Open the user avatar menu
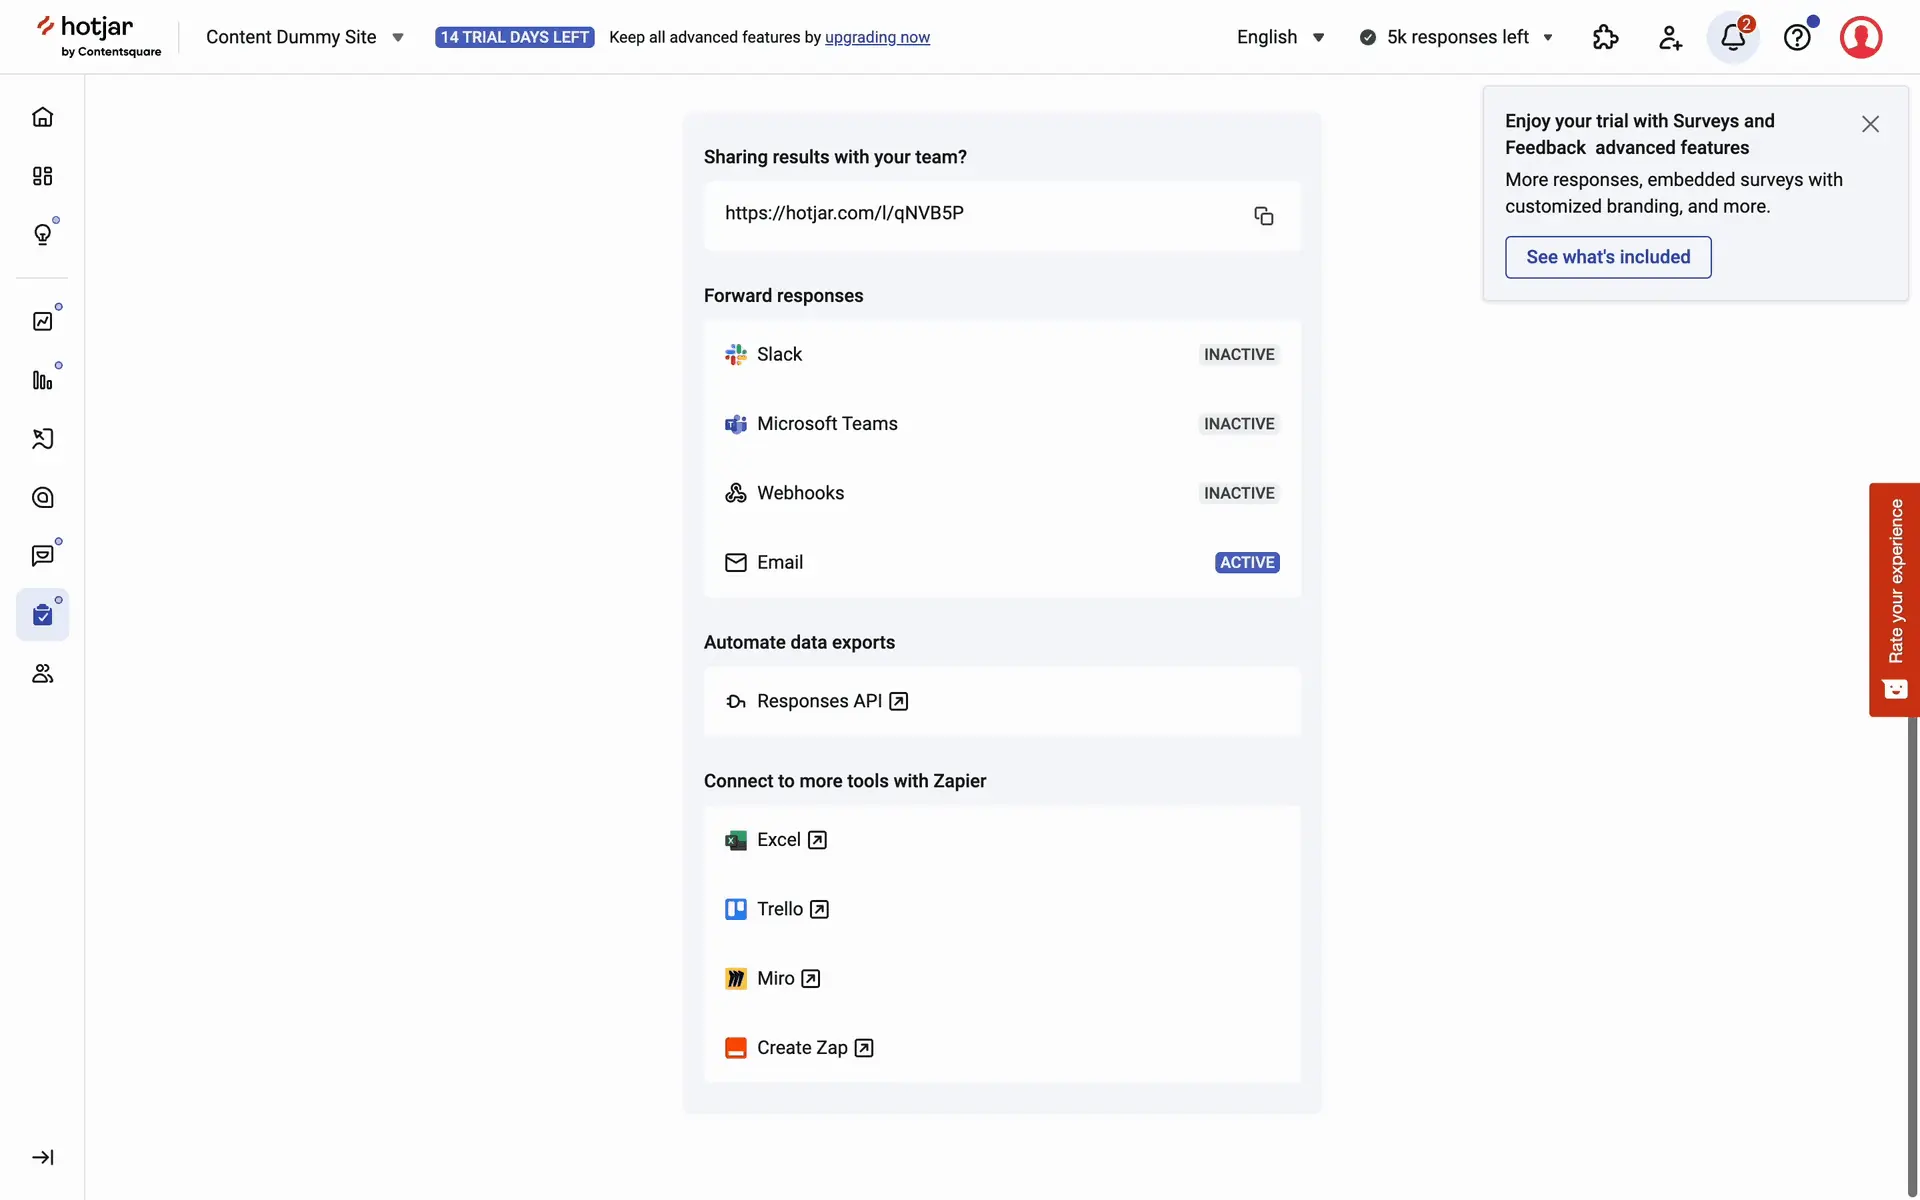Screen dimensions: 1920x1200 1860,37
